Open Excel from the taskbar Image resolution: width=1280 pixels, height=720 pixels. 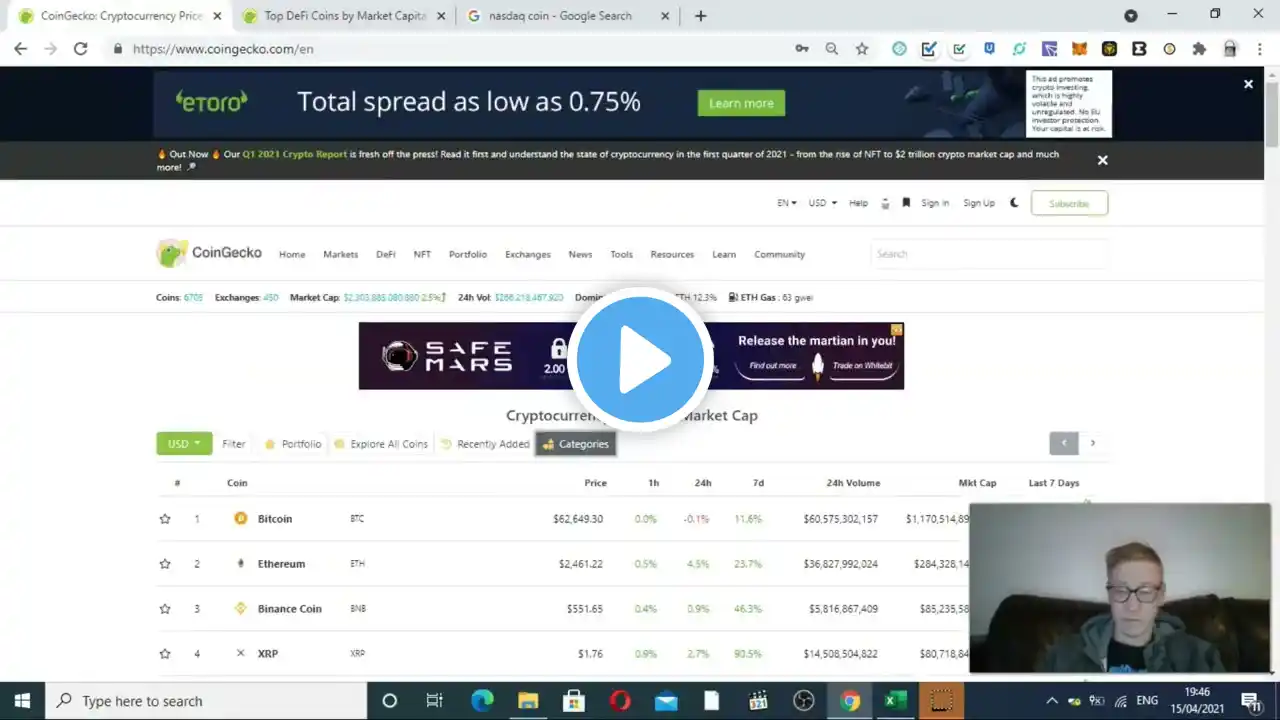[x=895, y=701]
